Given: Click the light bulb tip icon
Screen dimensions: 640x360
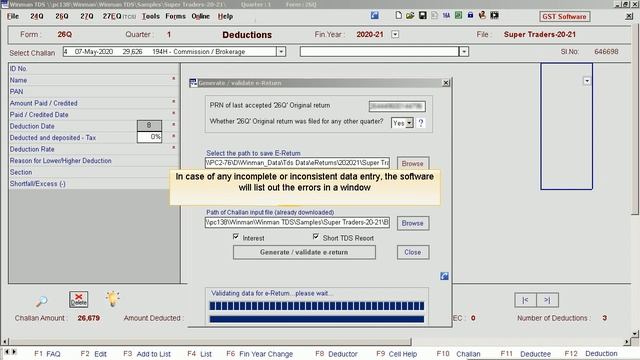Looking at the screenshot, I should [113, 299].
